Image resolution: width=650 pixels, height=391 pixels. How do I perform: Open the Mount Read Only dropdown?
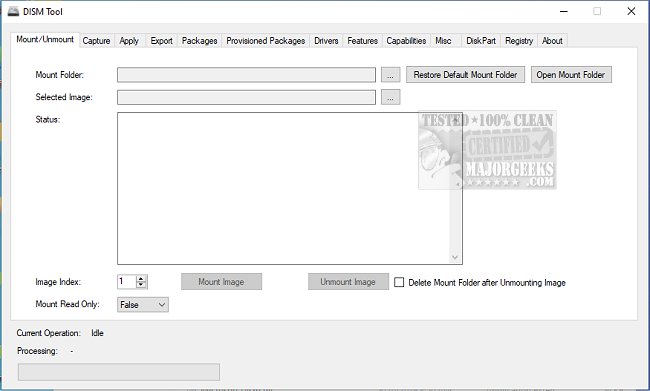tap(143, 305)
